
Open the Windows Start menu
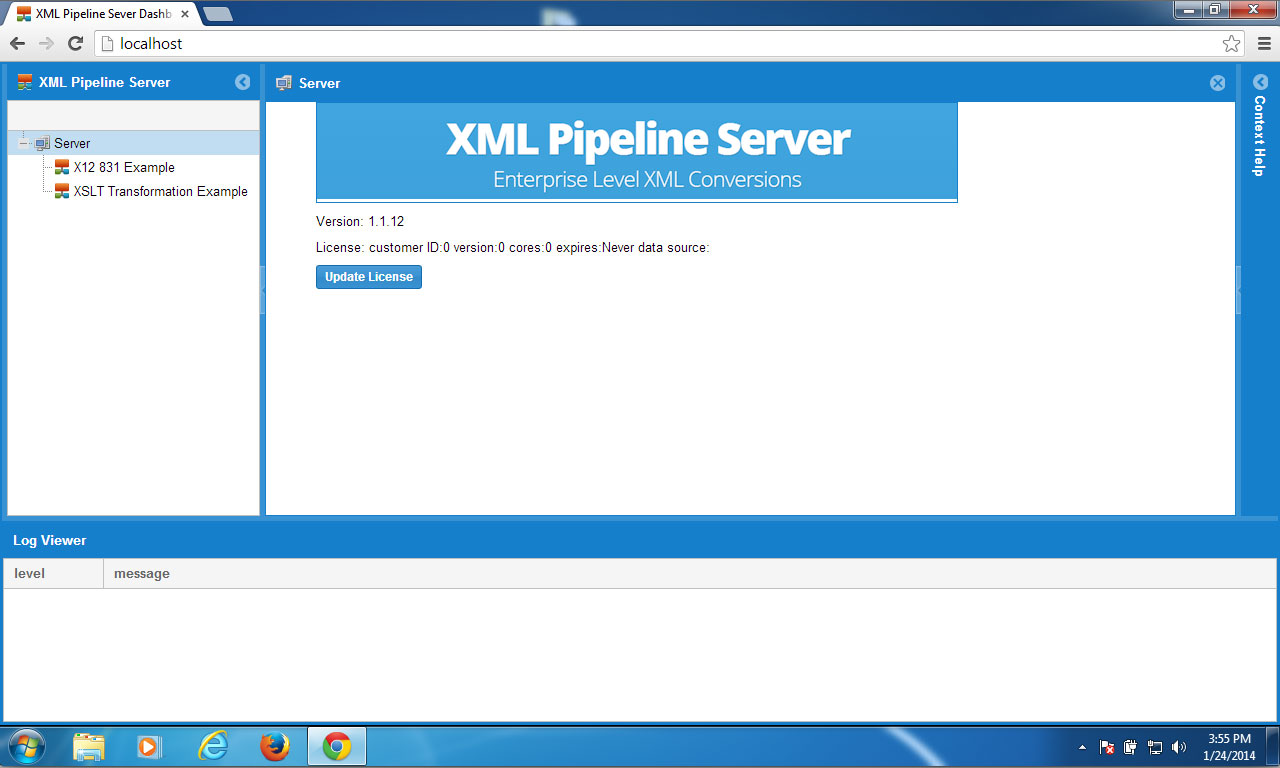pos(27,746)
